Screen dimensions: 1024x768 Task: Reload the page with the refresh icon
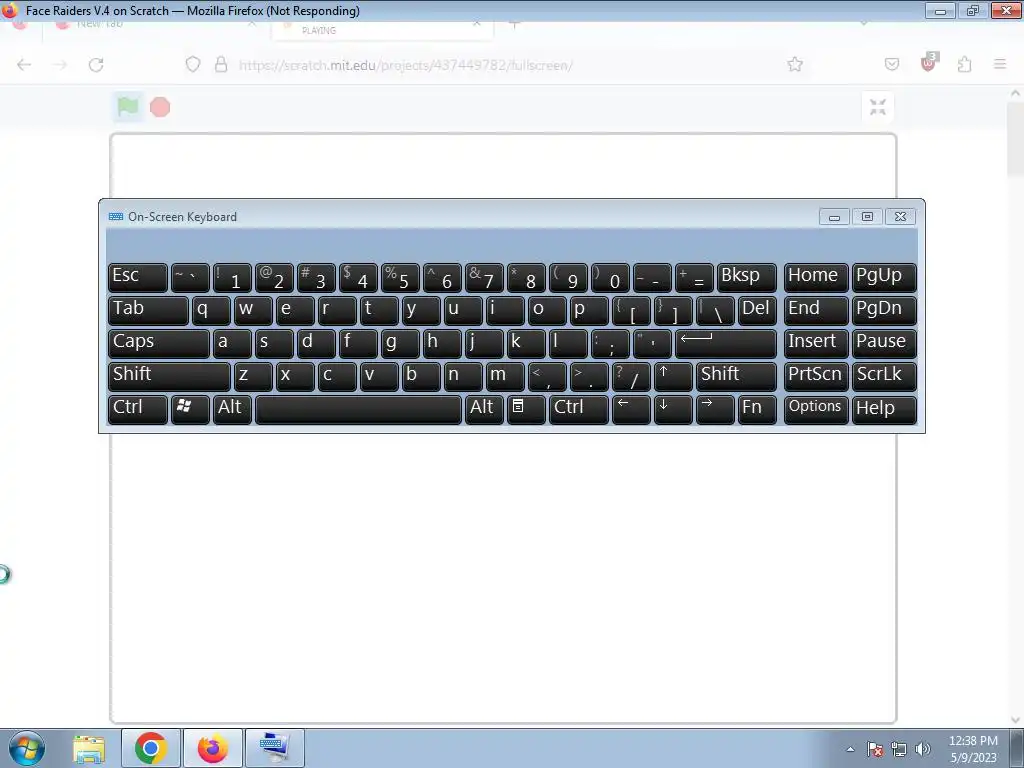point(96,65)
